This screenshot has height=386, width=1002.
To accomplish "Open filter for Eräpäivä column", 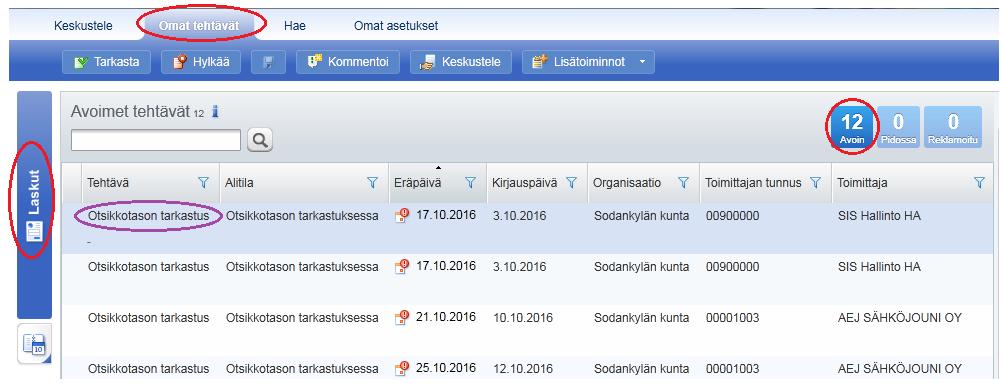I will [470, 183].
